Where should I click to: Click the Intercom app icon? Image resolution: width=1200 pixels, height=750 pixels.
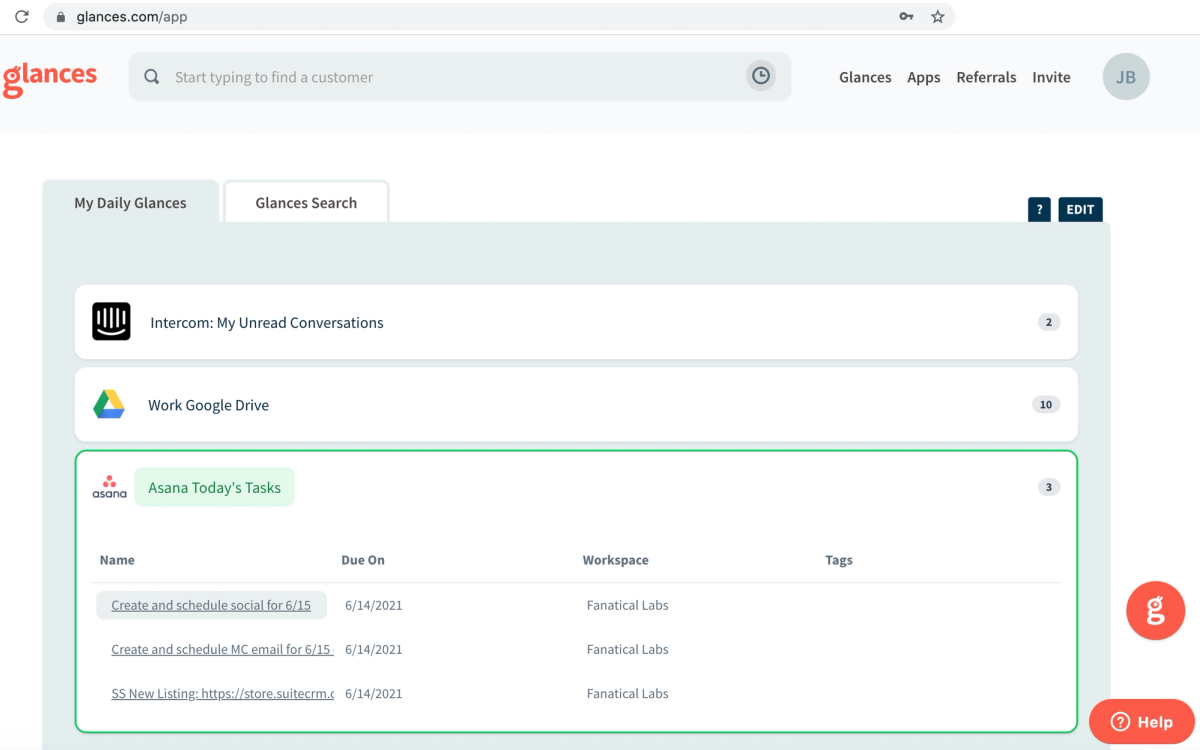point(111,322)
